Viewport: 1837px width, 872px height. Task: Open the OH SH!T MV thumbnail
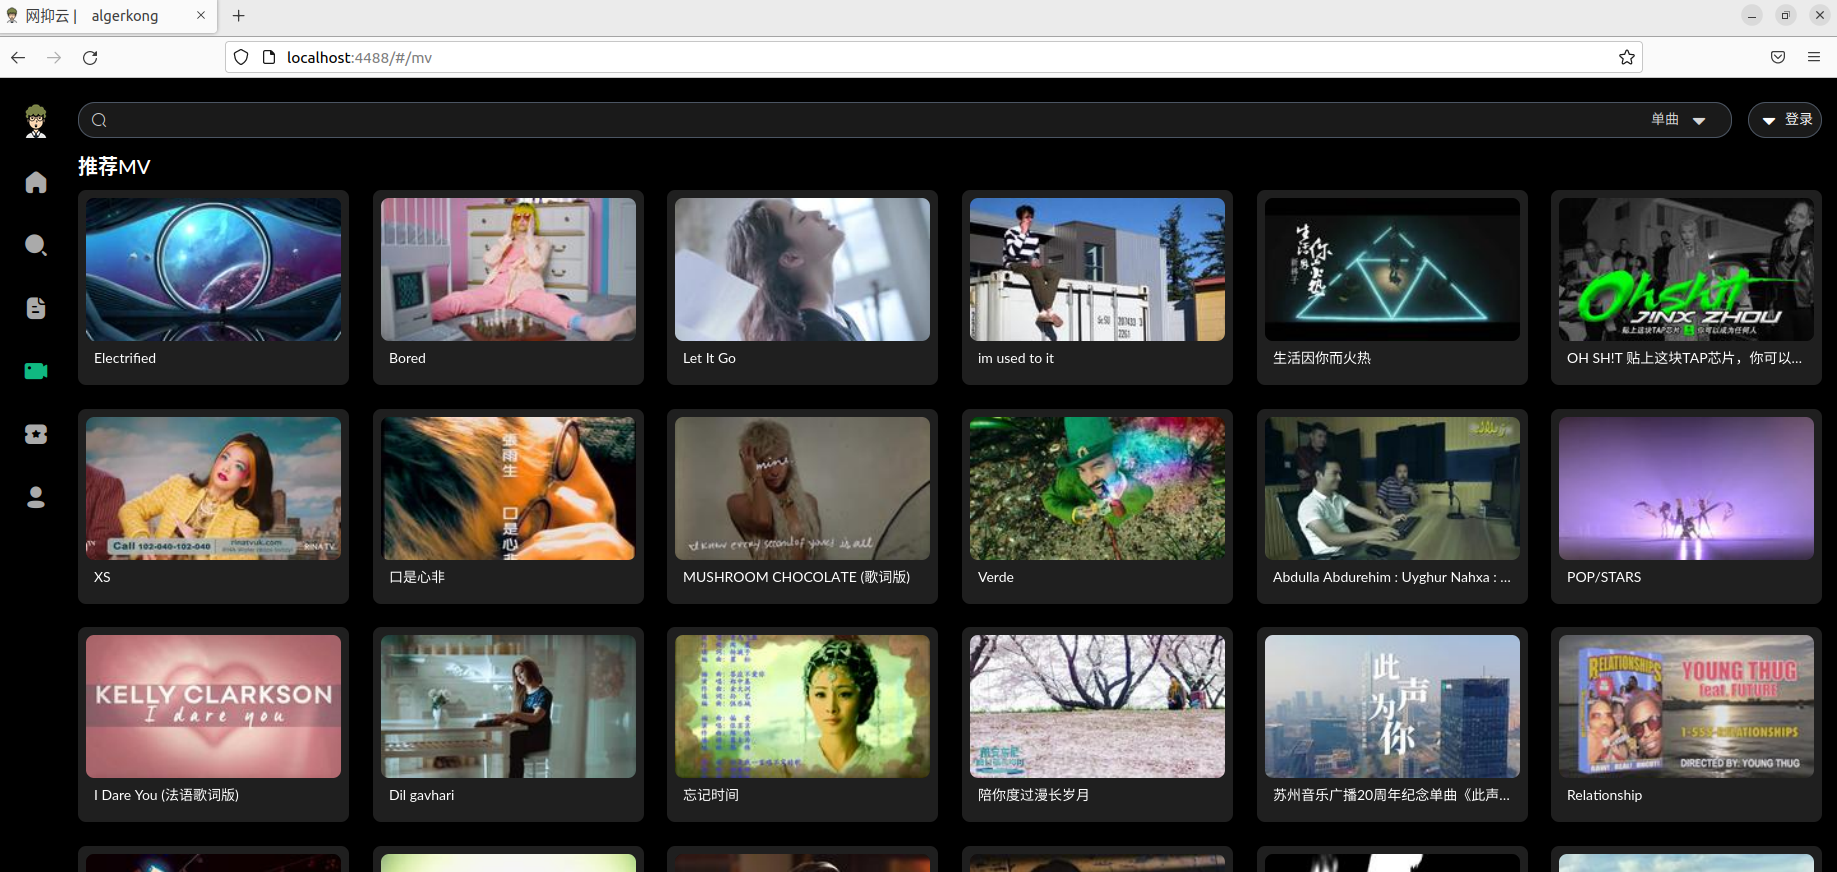click(x=1686, y=269)
